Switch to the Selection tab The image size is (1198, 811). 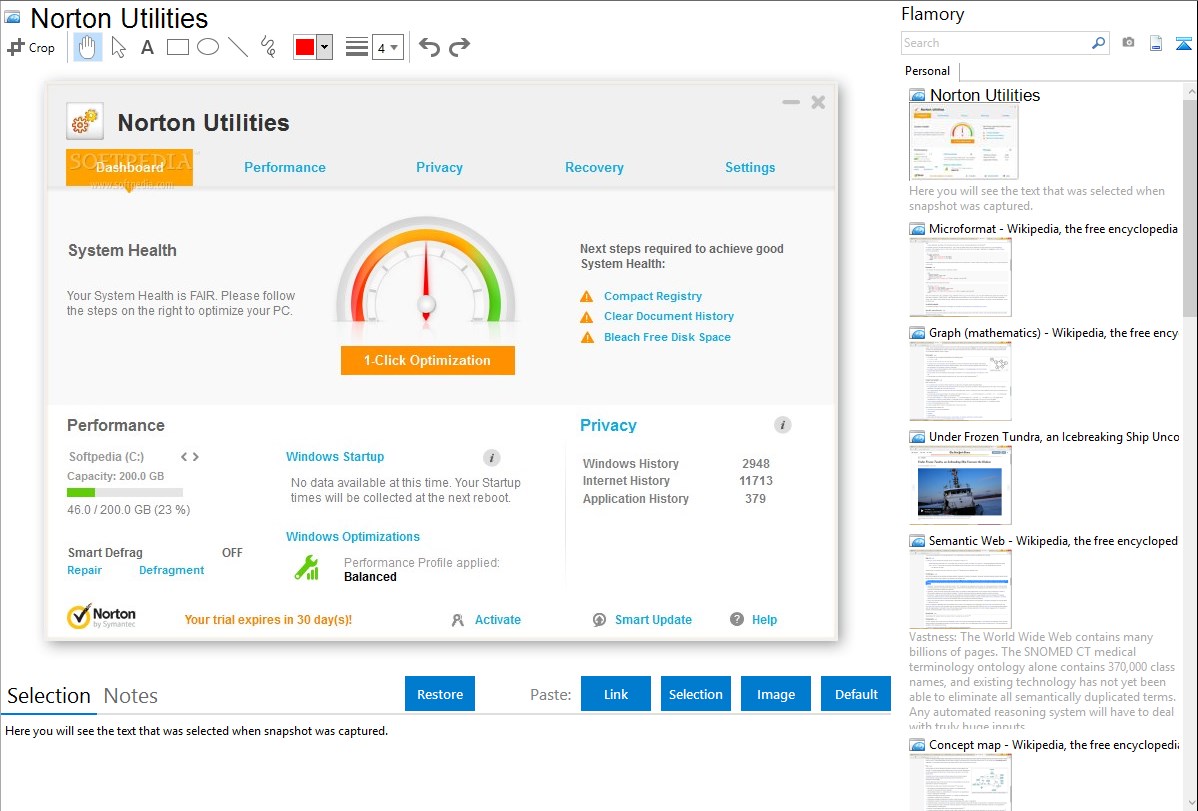pos(49,696)
